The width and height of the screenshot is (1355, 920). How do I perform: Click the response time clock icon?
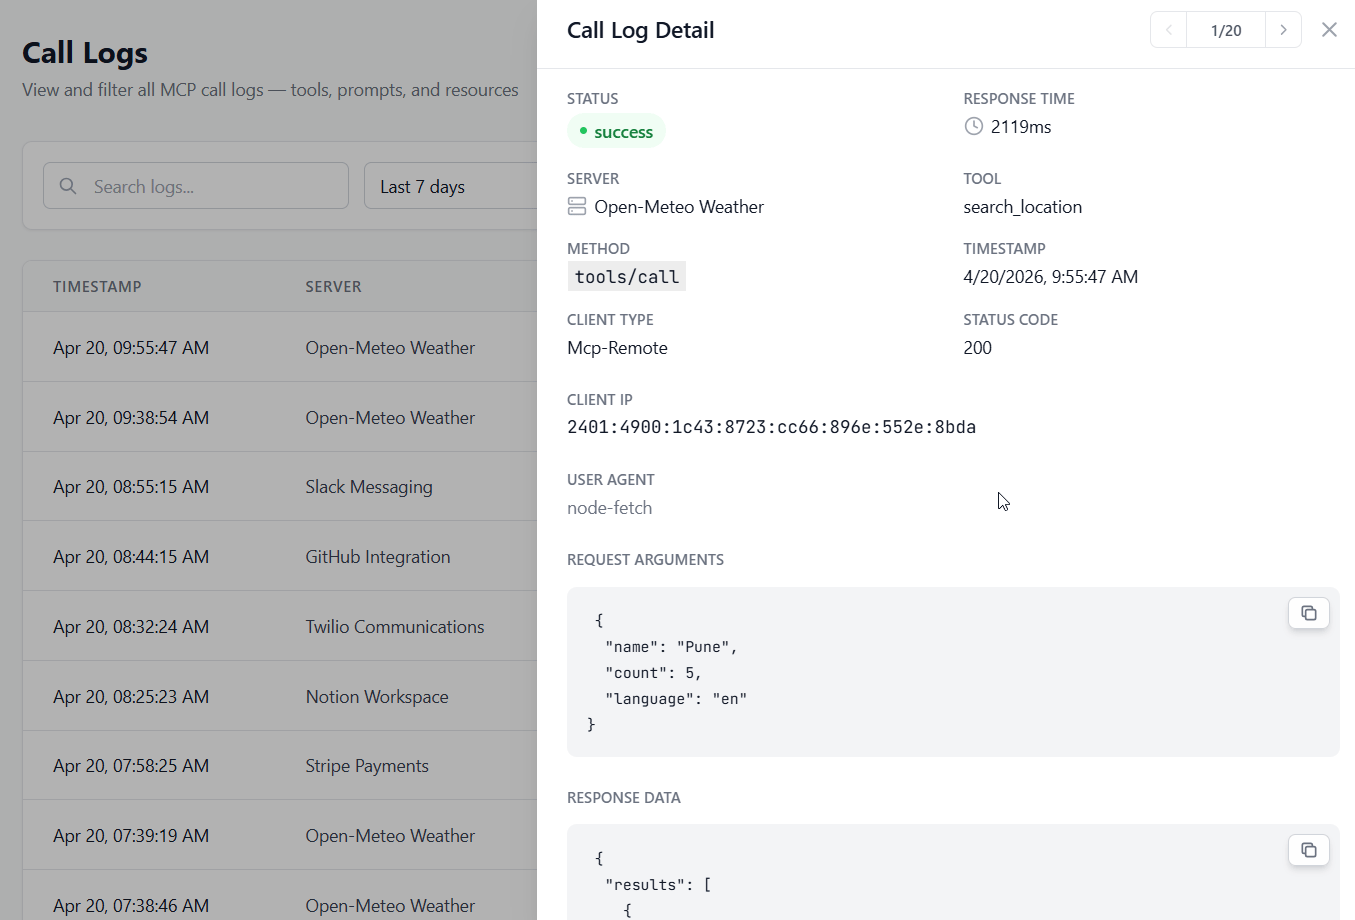coord(973,126)
